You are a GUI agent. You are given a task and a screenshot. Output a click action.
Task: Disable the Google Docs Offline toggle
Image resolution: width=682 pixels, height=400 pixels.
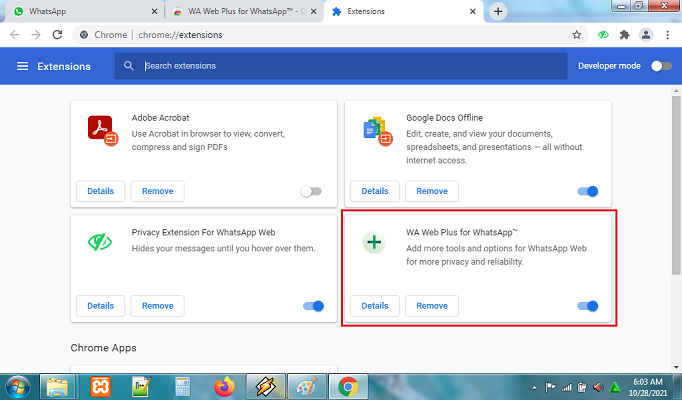[588, 191]
